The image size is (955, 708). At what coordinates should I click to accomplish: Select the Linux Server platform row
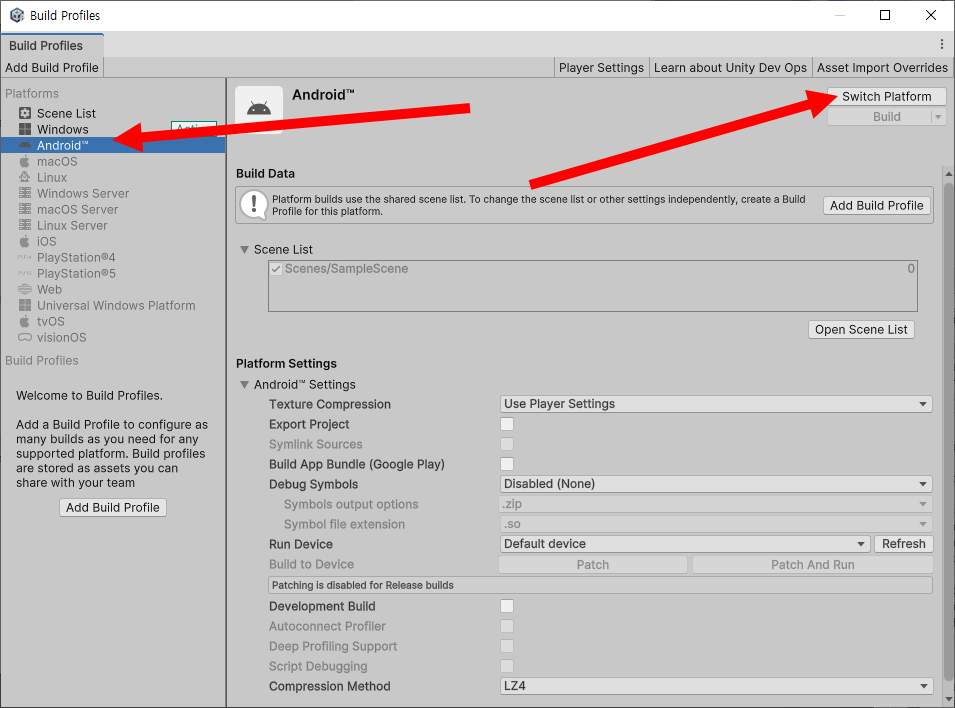113,225
